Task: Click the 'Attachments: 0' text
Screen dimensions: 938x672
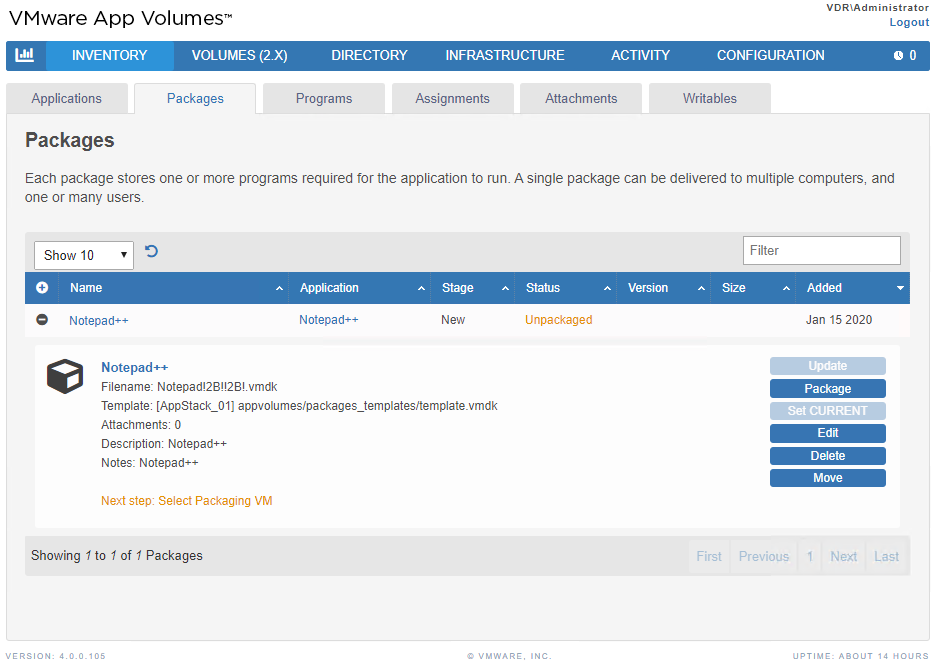Action: [x=141, y=425]
